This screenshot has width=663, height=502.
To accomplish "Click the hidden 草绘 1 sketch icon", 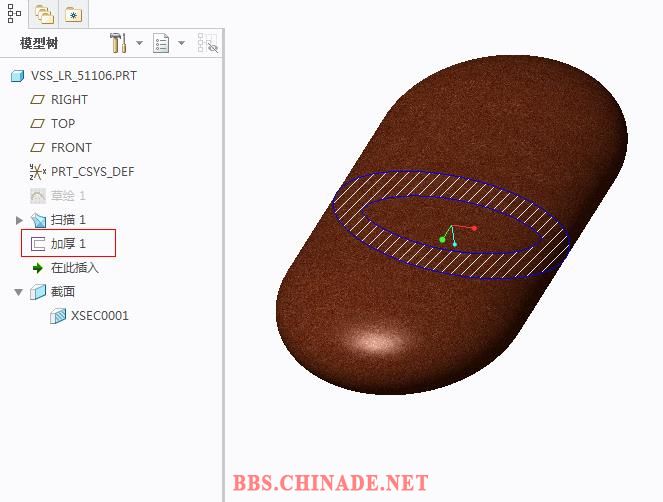I will (38, 196).
